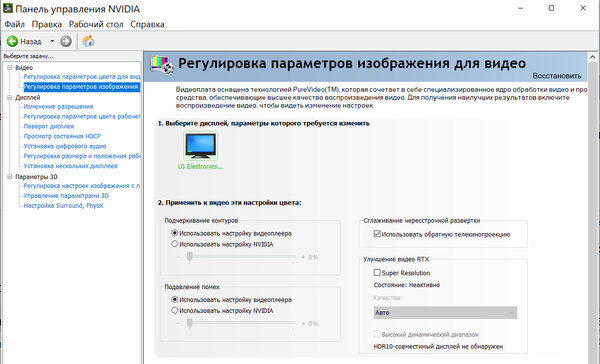Screen dimensions: 600x364
Task: Click the forward navigation arrow icon
Action: [x=66, y=41]
